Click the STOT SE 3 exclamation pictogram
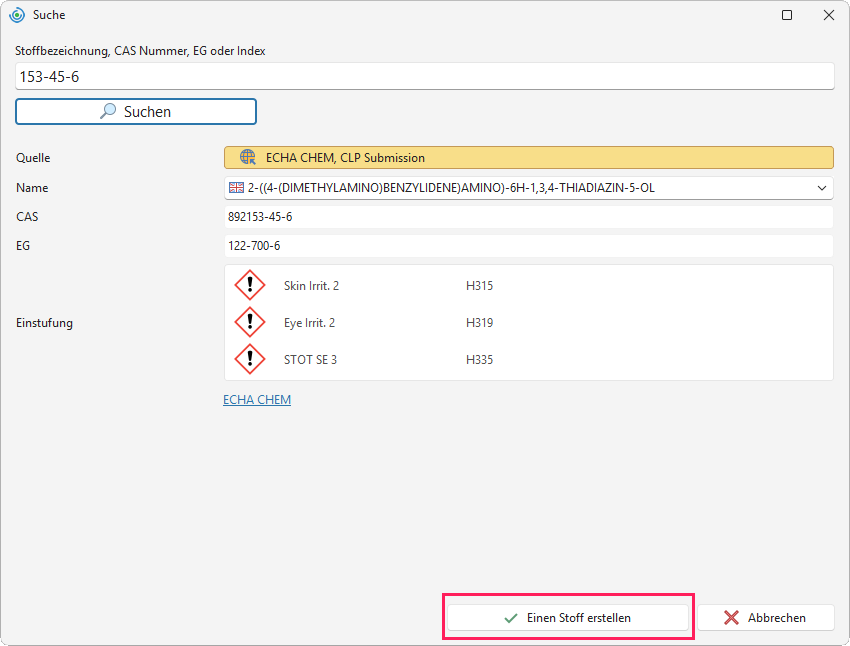This screenshot has width=850, height=646. (x=250, y=359)
